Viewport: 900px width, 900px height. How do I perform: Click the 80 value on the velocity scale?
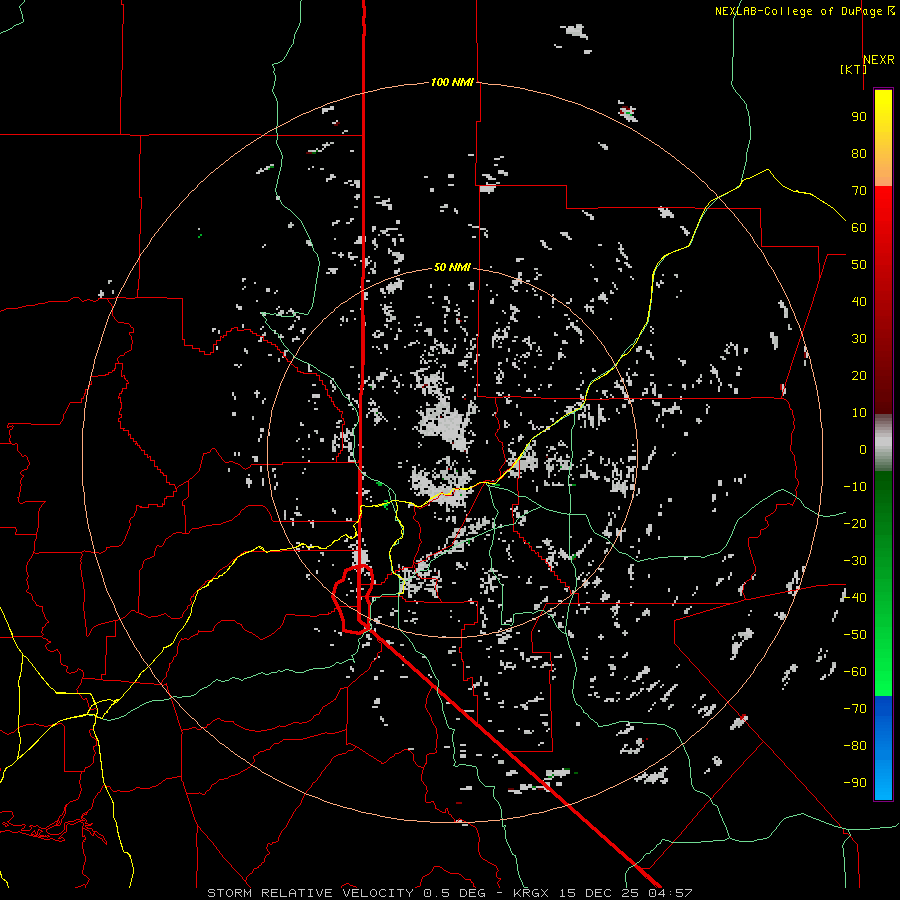point(859,154)
